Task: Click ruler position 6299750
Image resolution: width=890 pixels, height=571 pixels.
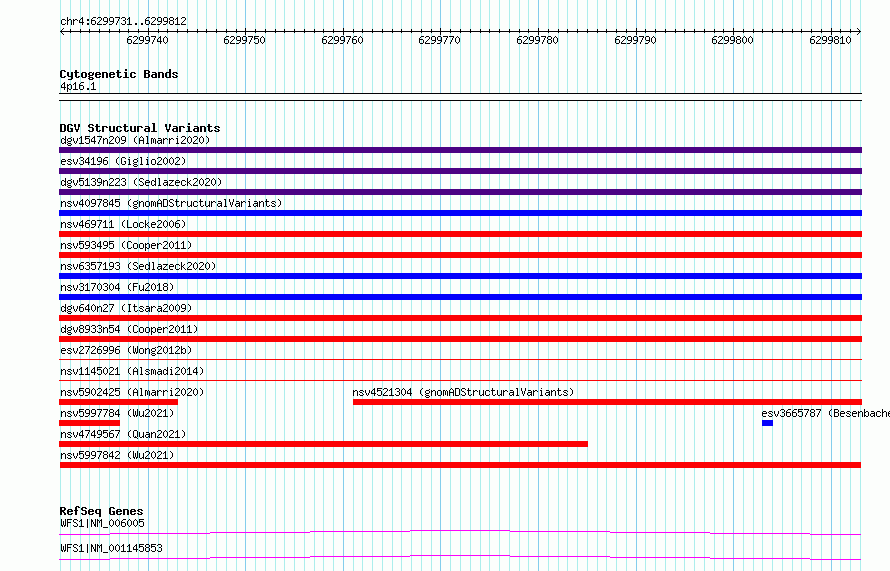Action: (x=245, y=40)
